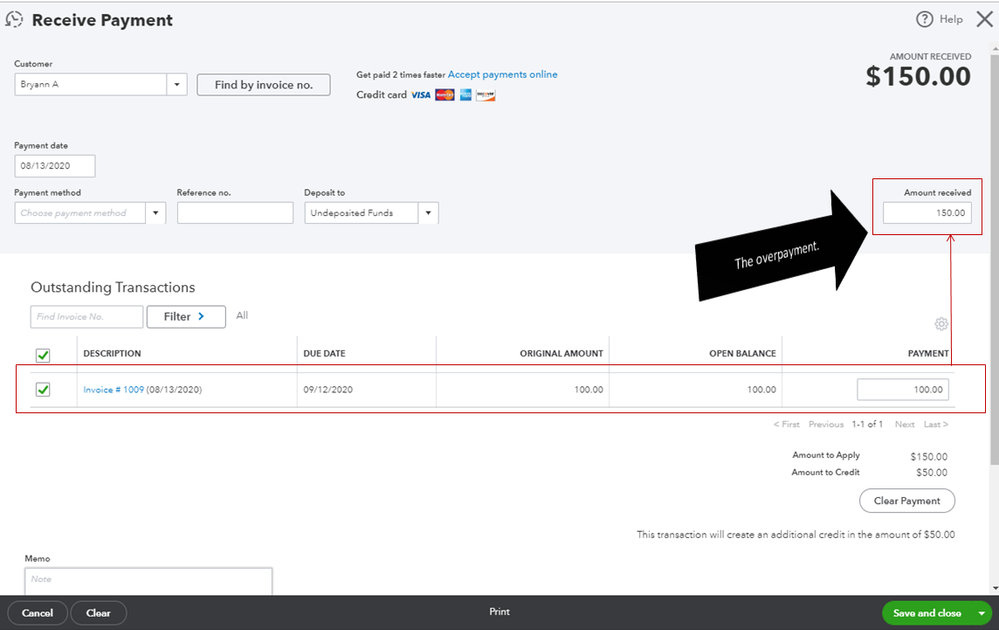Image resolution: width=999 pixels, height=630 pixels.
Task: Toggle the select-all checkbox in table header
Action: coord(43,355)
